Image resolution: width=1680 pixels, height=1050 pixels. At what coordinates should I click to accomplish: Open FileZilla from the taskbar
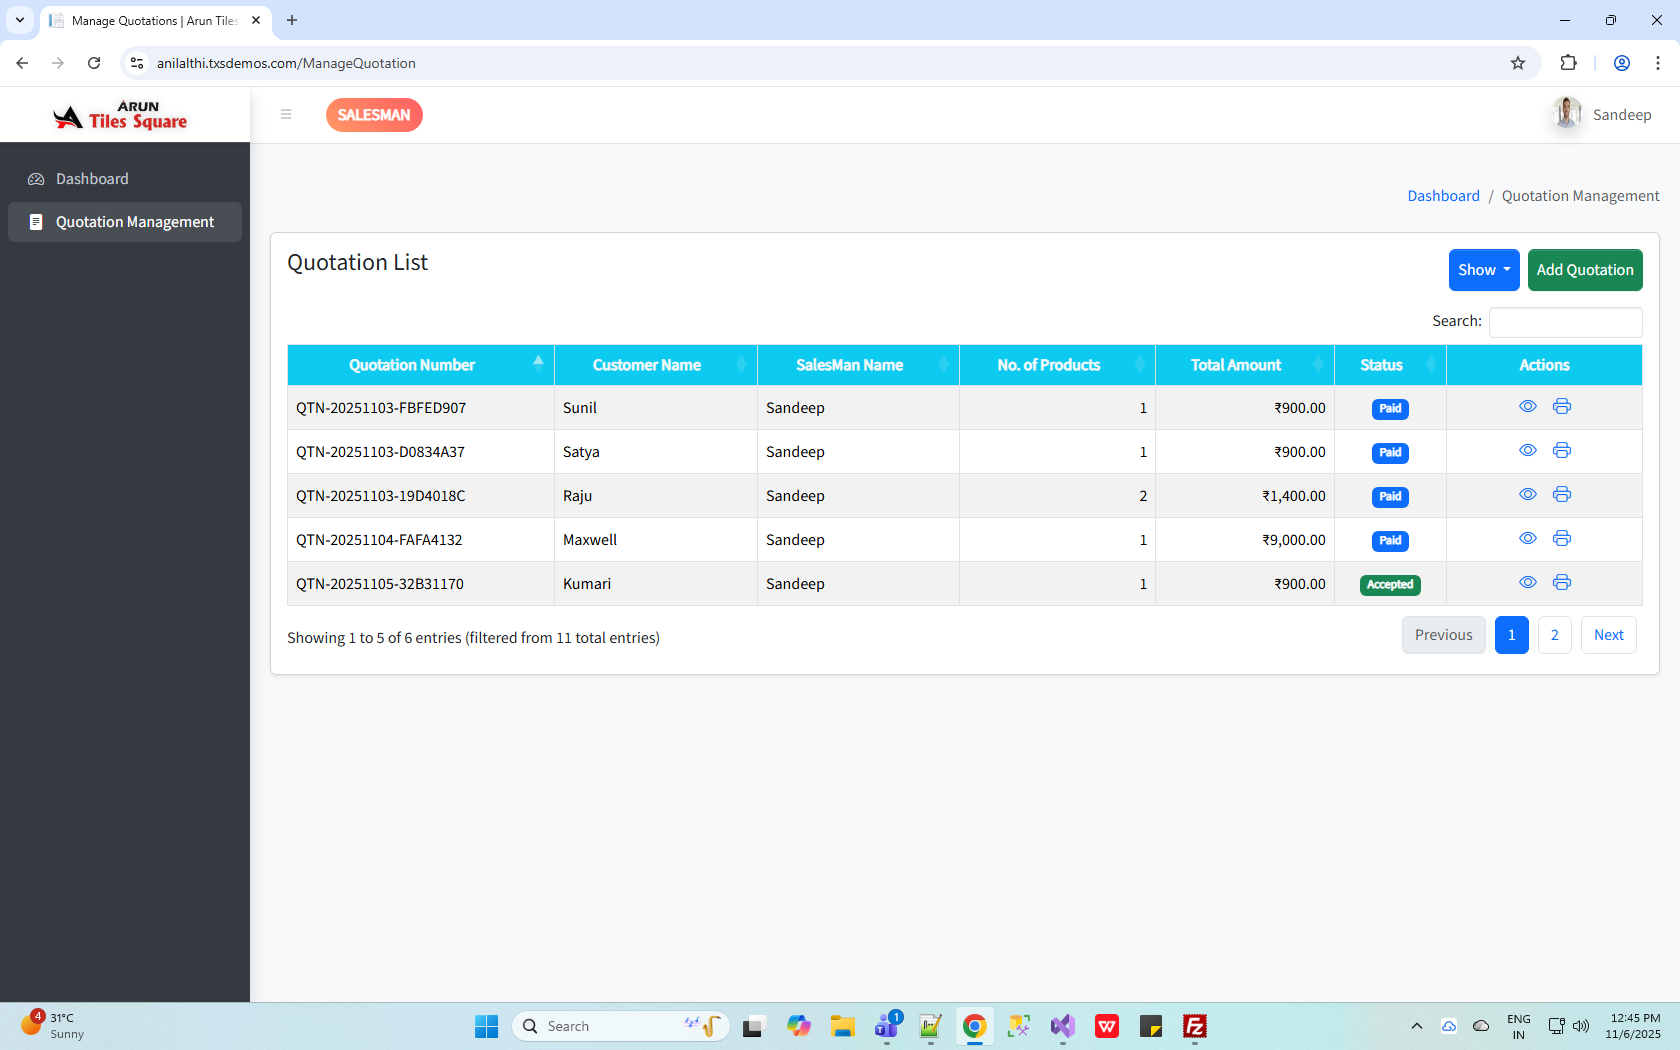coord(1194,1026)
